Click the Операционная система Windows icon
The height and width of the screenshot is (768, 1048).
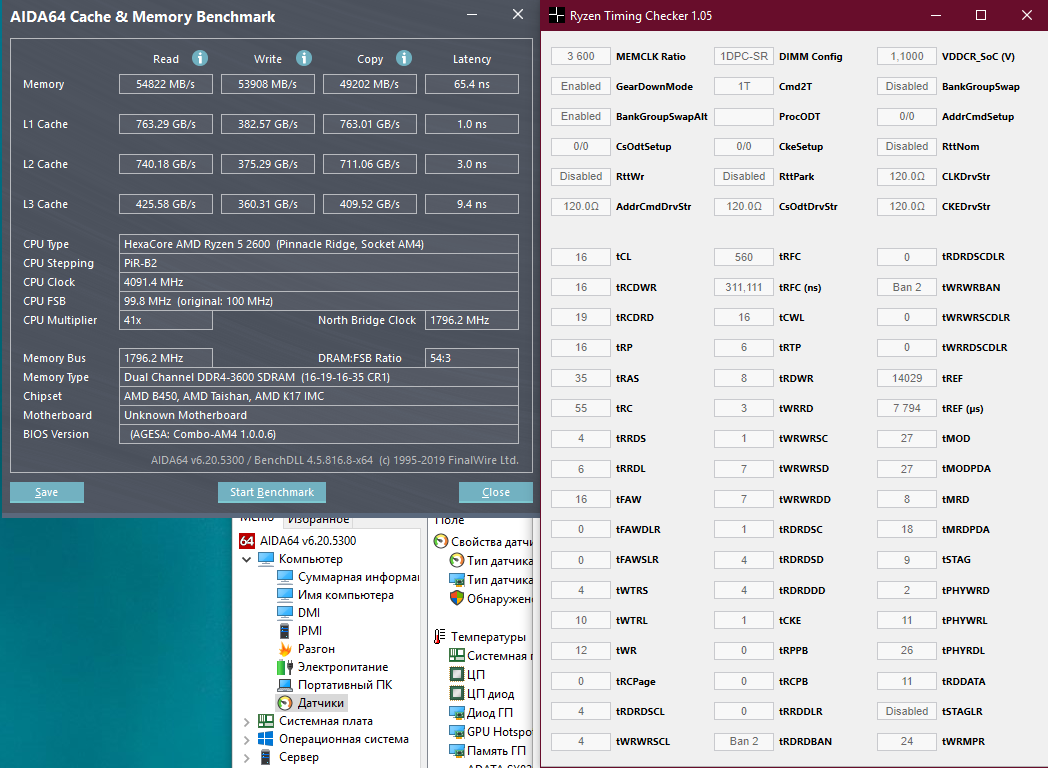[266, 739]
